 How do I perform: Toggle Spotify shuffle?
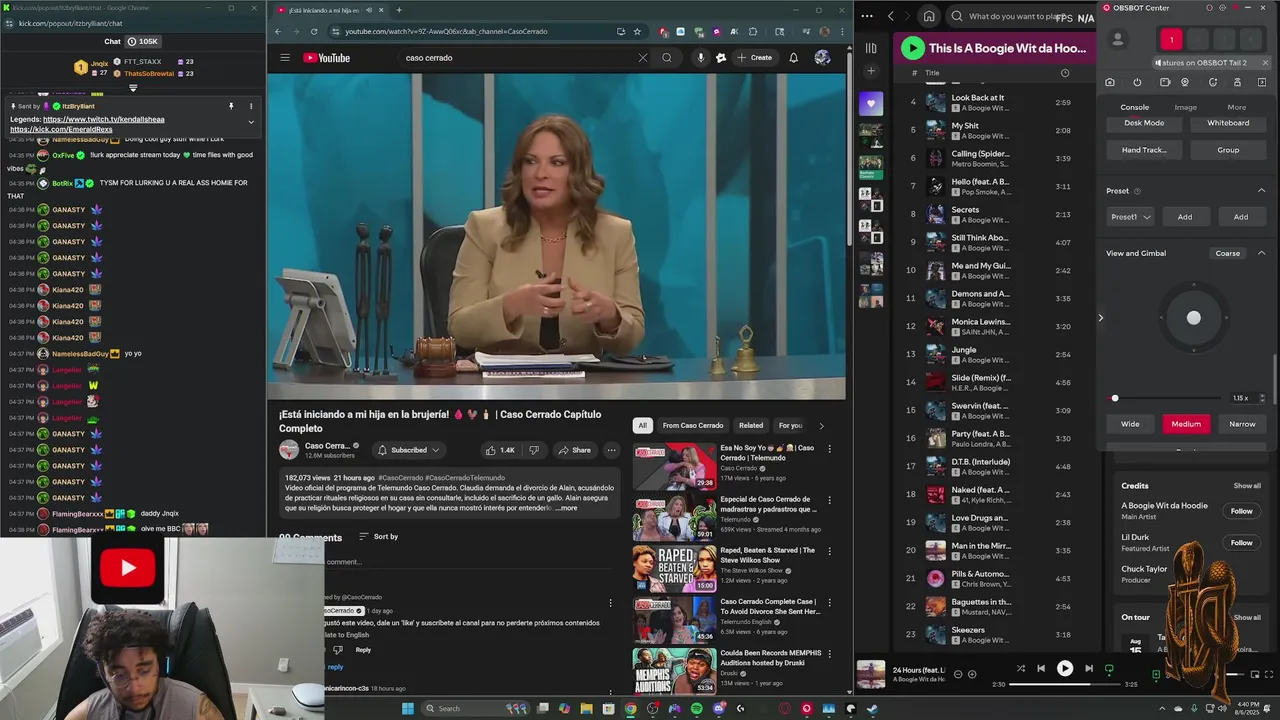click(1020, 668)
